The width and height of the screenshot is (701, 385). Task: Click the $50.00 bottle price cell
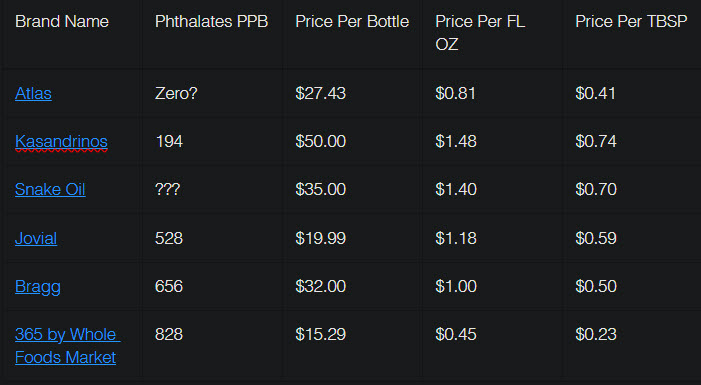321,142
